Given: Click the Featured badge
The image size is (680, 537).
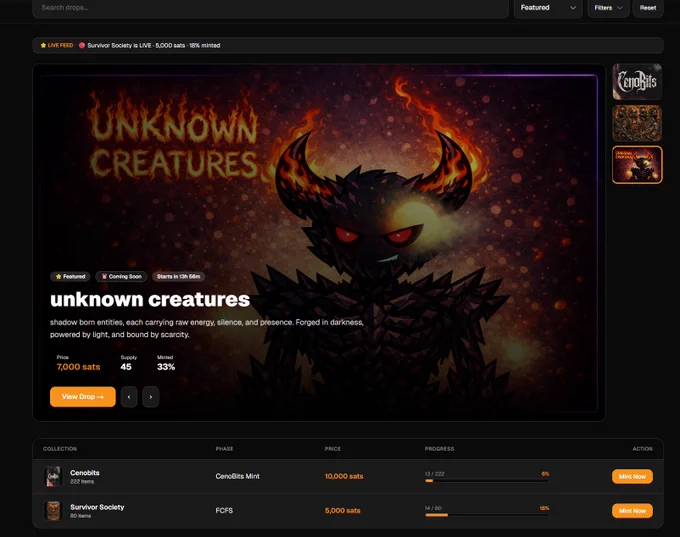Looking at the screenshot, I should tap(70, 276).
